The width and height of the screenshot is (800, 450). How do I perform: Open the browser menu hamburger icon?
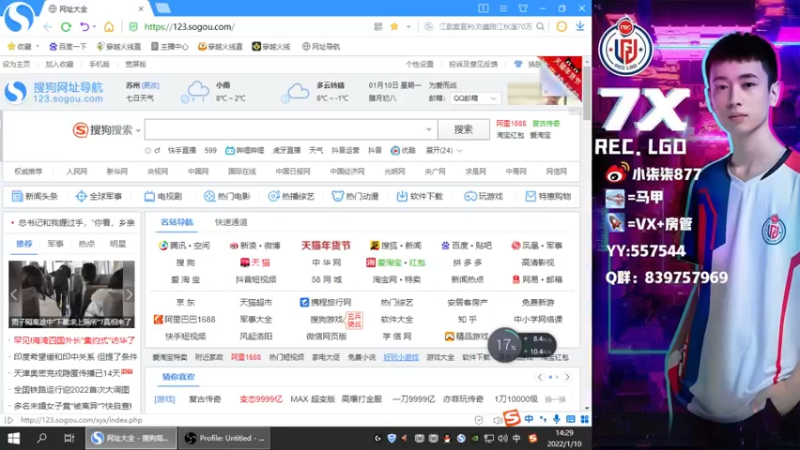point(503,8)
